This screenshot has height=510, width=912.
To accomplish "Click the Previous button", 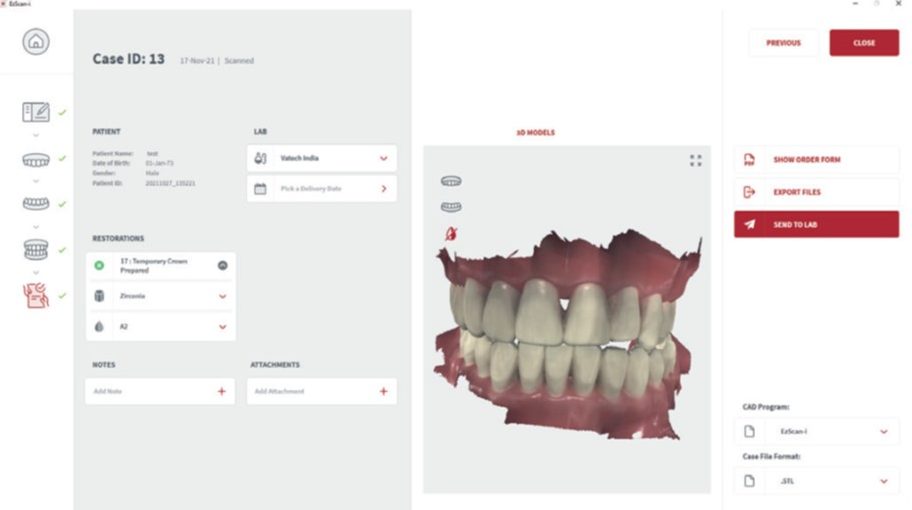I will tap(783, 43).
